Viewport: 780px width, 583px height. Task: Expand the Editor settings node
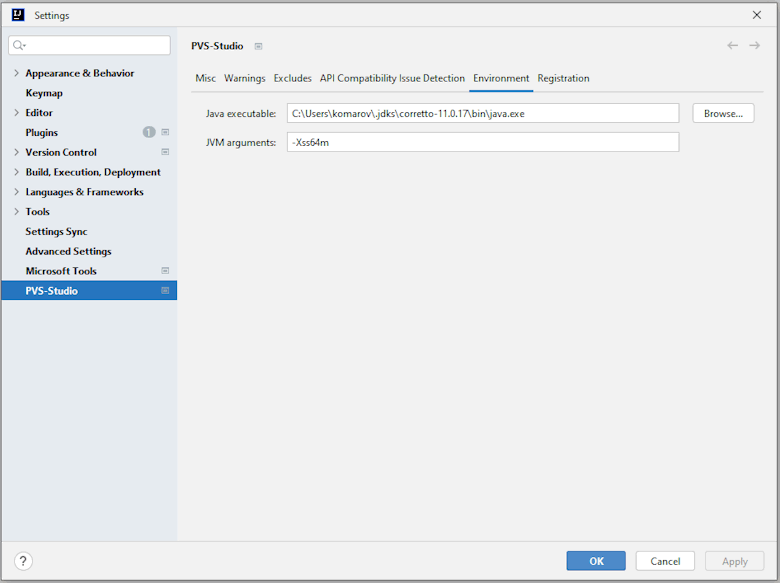16,113
